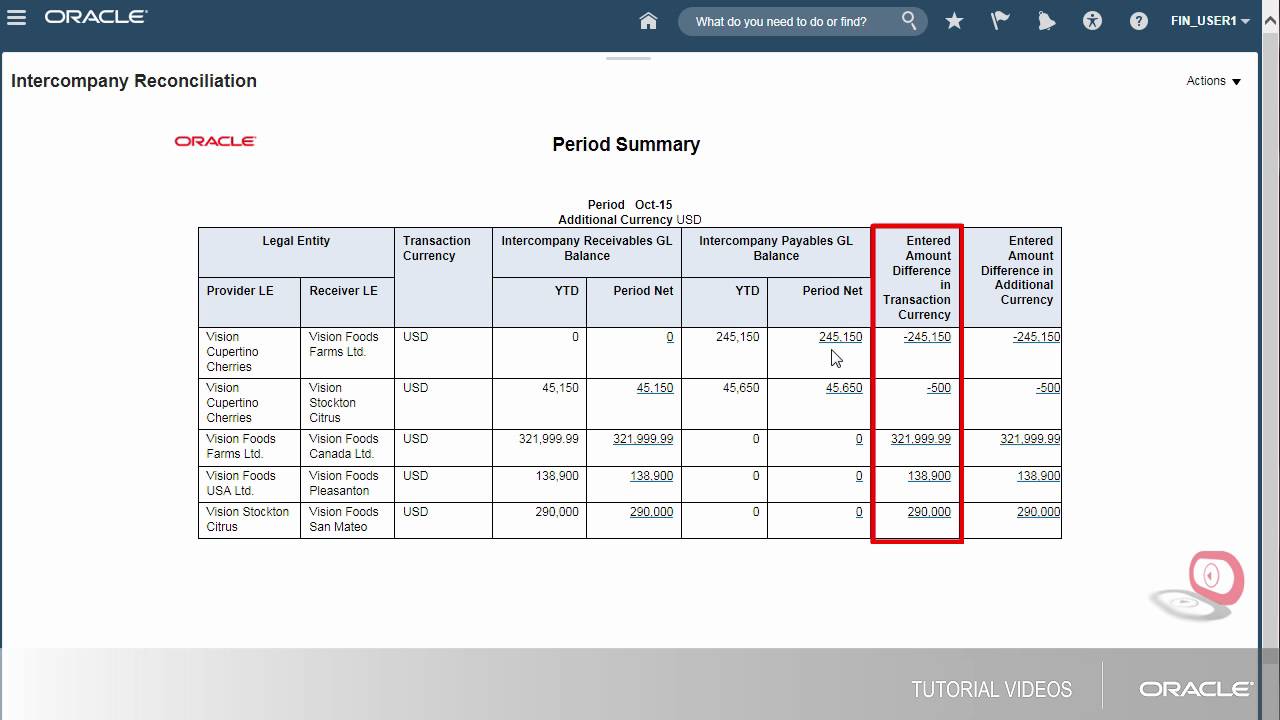
Task: Open the FIN_USER1 user menu
Action: click(1210, 21)
